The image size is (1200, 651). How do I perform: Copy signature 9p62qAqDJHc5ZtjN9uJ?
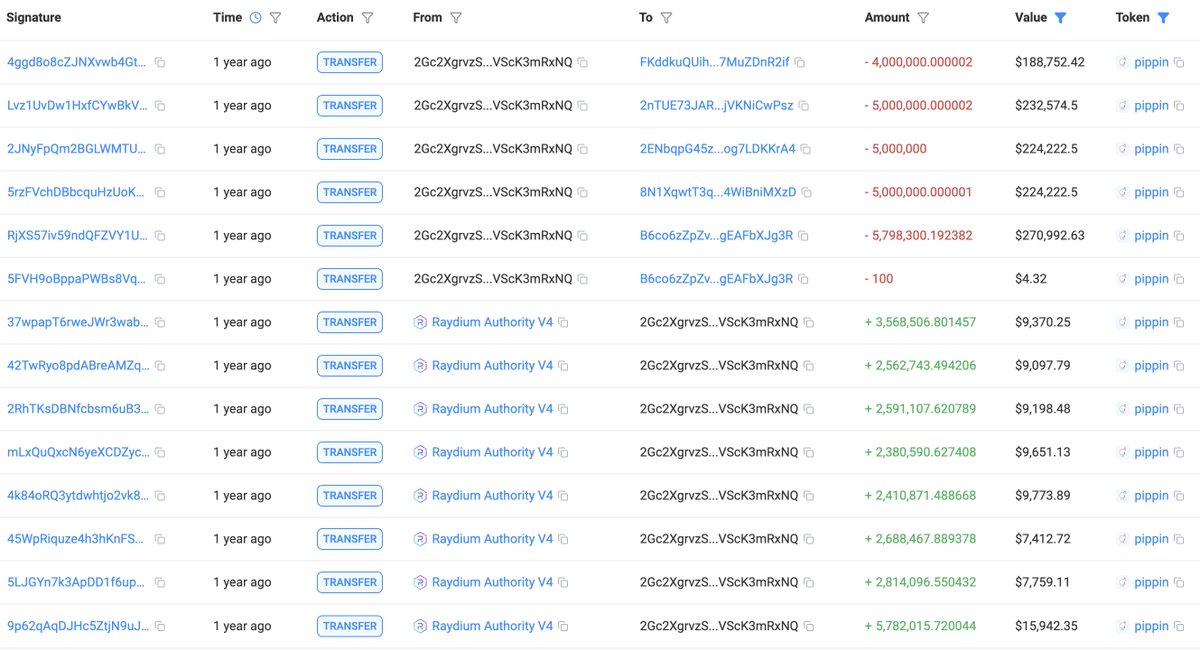pos(160,626)
